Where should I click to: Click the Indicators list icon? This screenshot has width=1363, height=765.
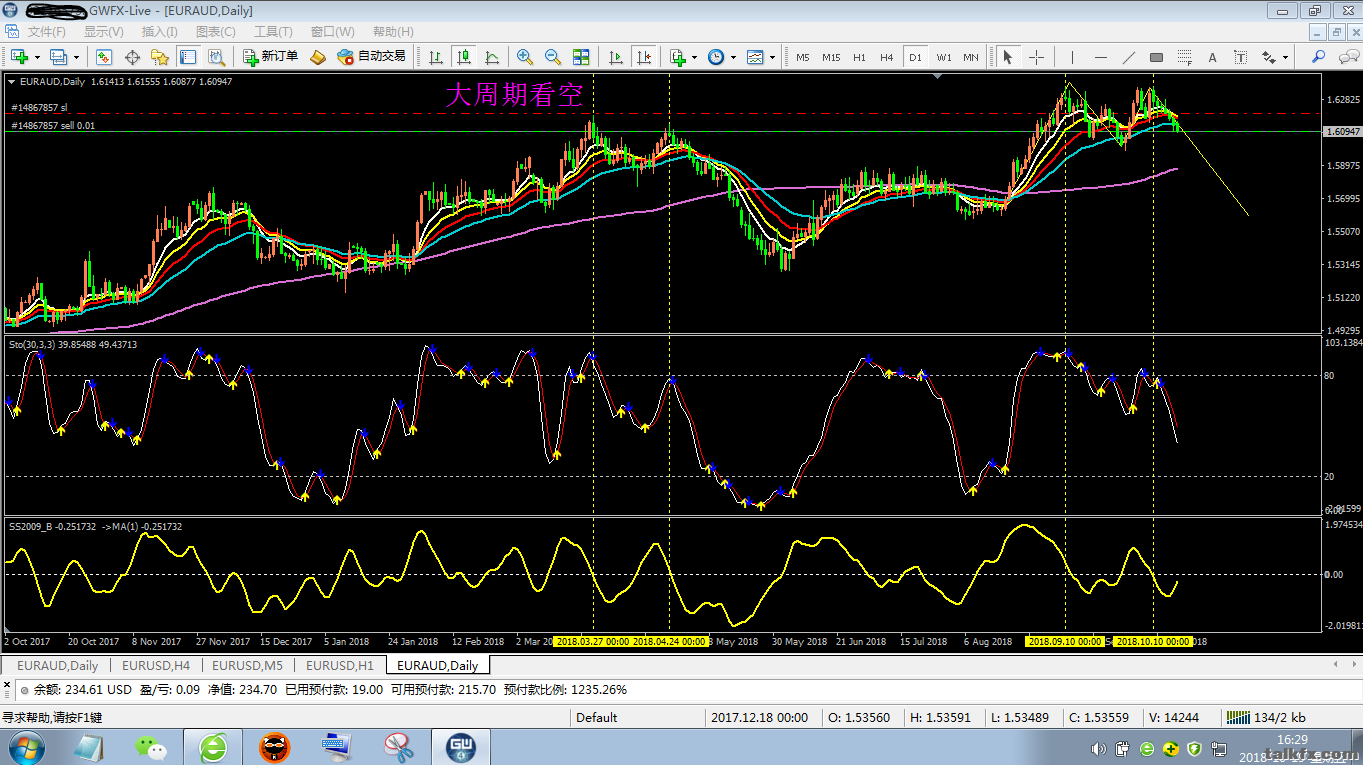[678, 57]
